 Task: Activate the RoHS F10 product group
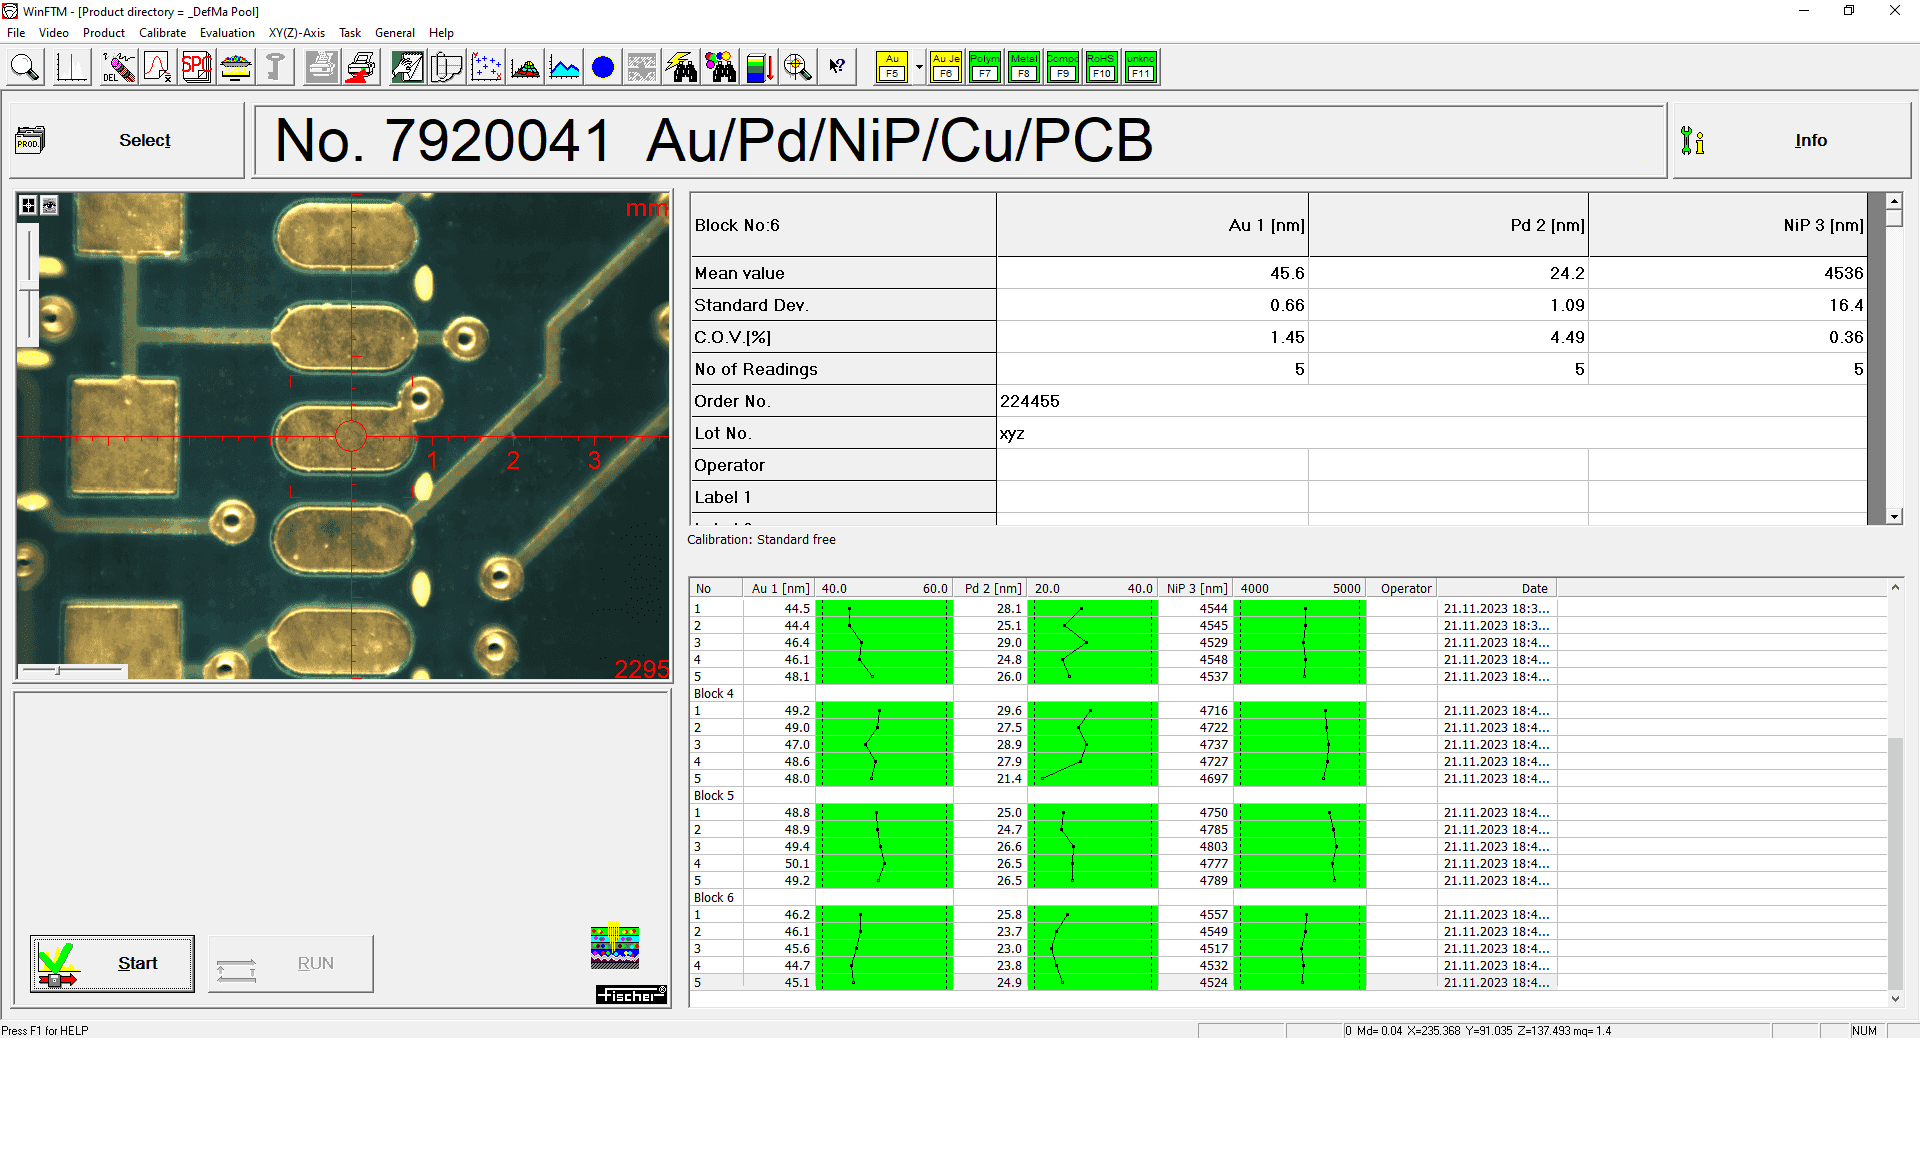1100,67
